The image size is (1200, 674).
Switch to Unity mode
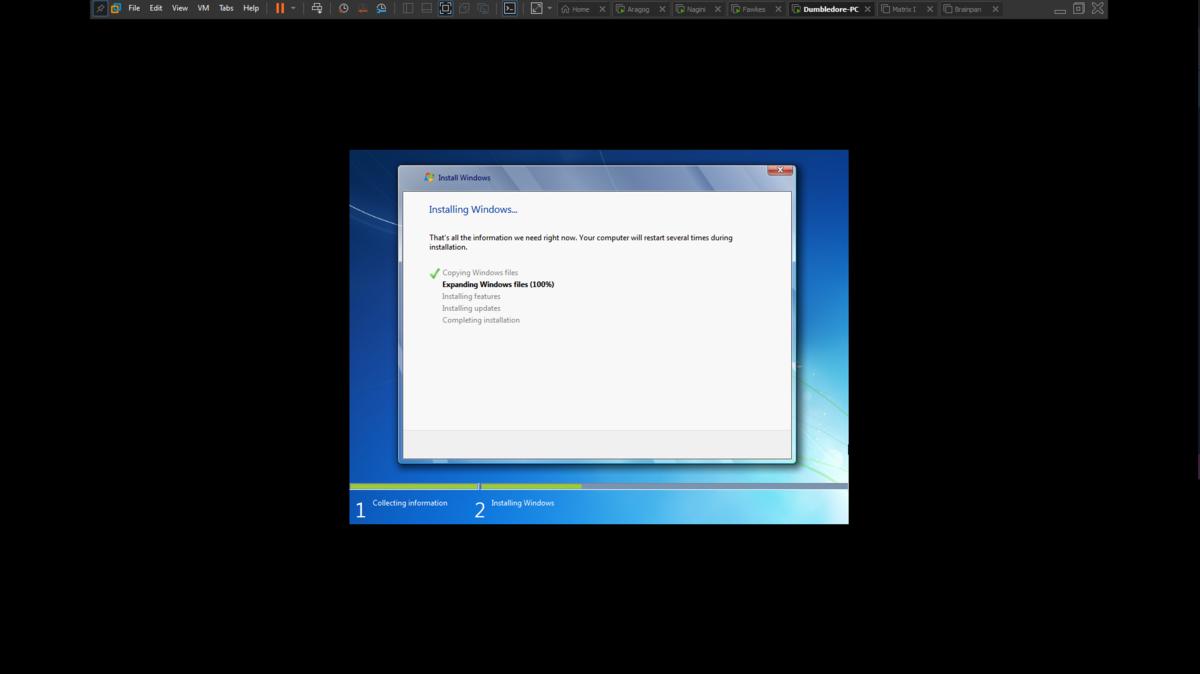pyautogui.click(x=465, y=8)
